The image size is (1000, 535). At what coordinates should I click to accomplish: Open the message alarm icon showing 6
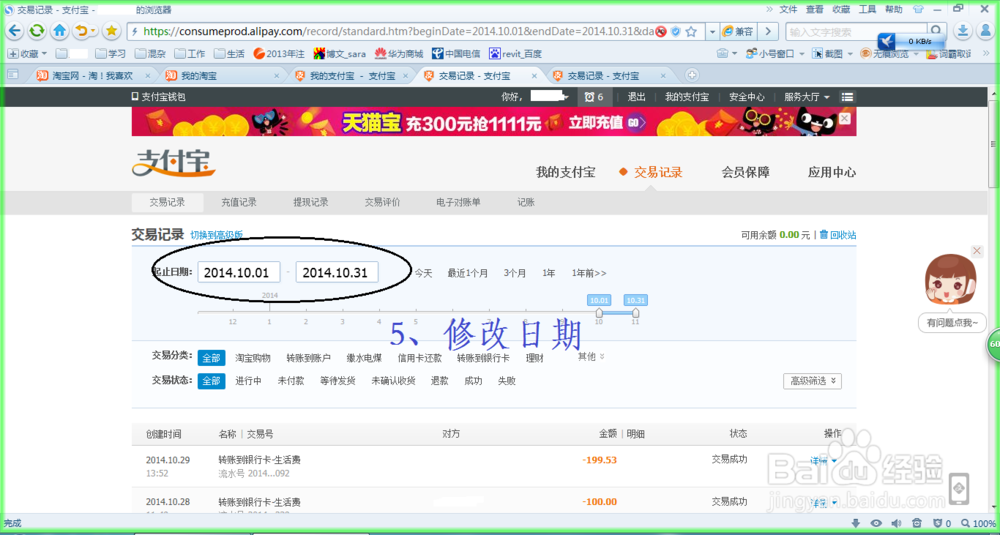coord(594,97)
